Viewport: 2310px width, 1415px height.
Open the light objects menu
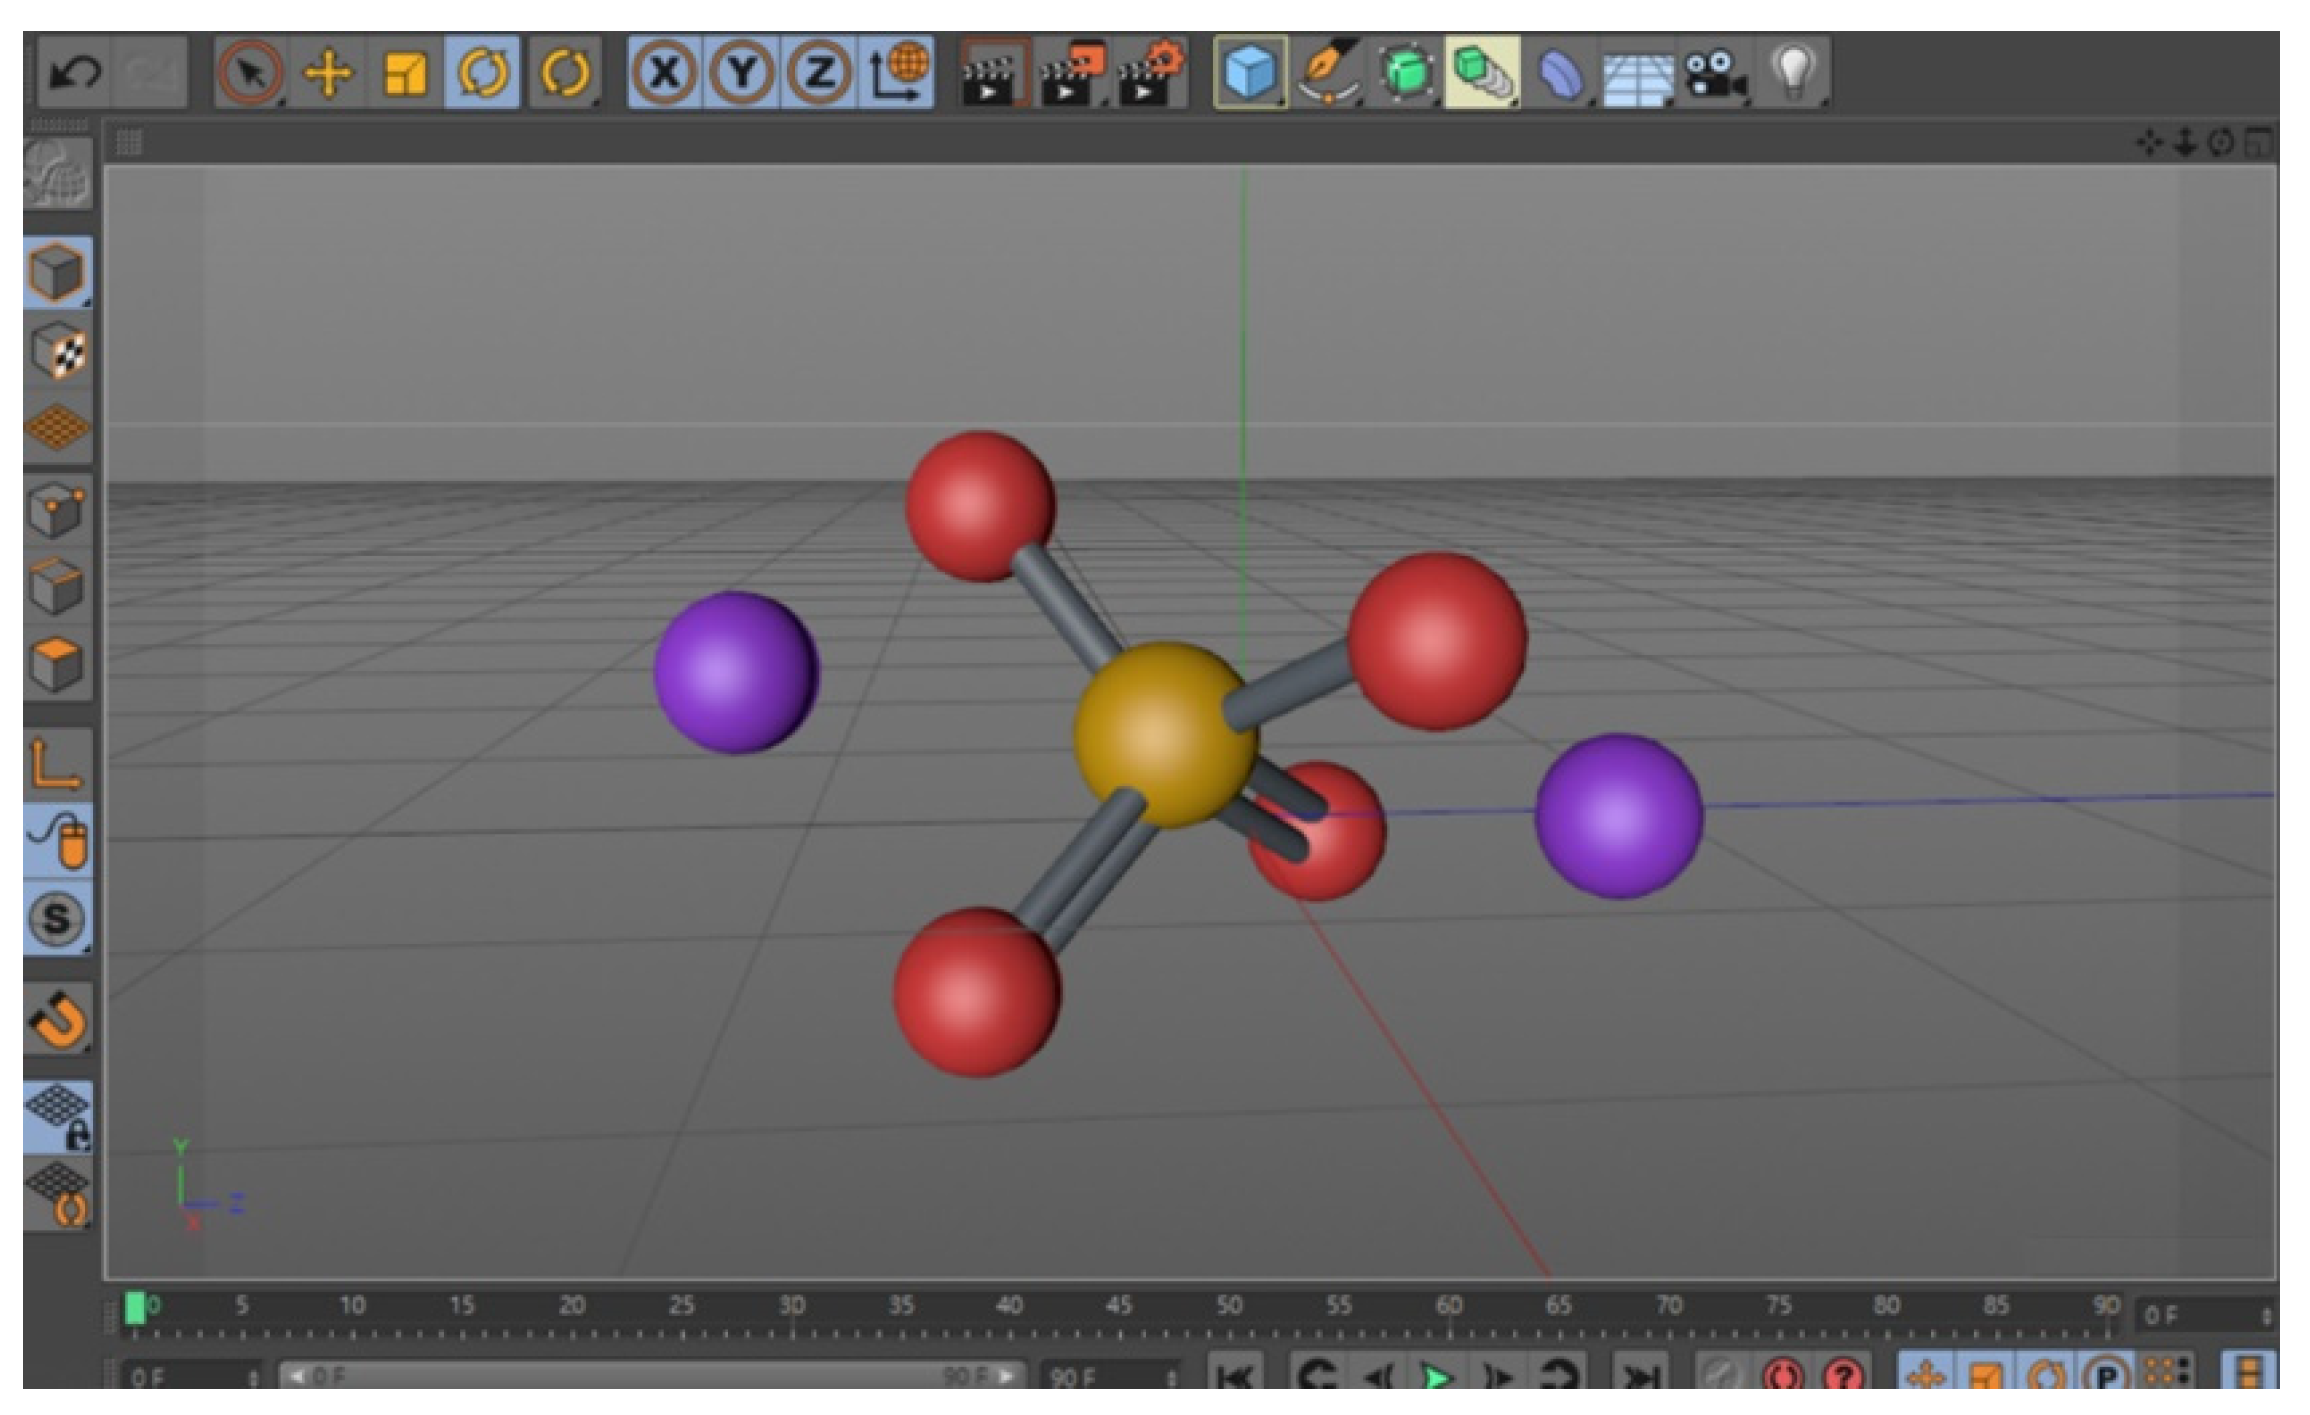click(1793, 72)
